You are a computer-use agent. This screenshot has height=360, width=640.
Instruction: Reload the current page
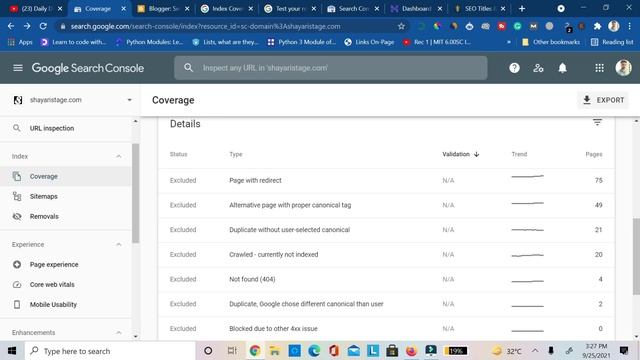[x=43, y=26]
